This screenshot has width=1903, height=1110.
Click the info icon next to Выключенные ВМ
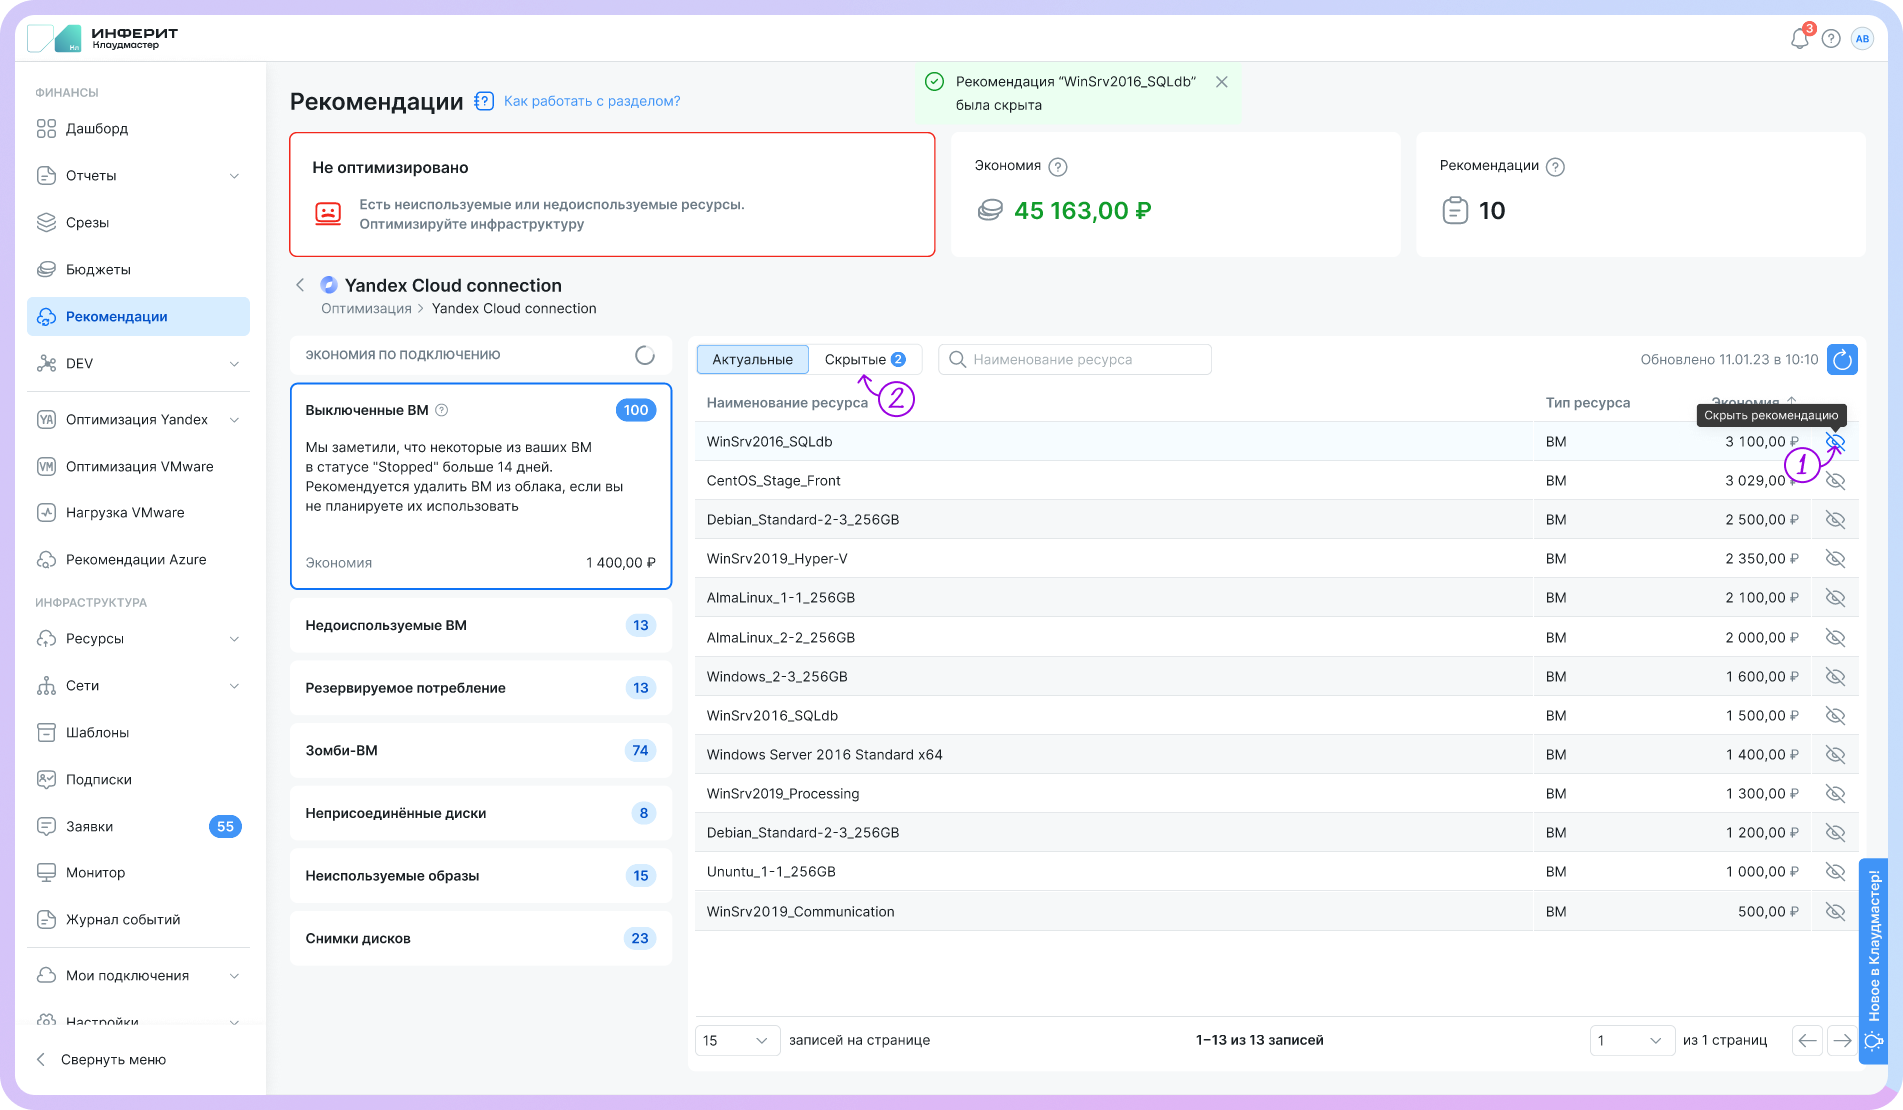(x=442, y=410)
